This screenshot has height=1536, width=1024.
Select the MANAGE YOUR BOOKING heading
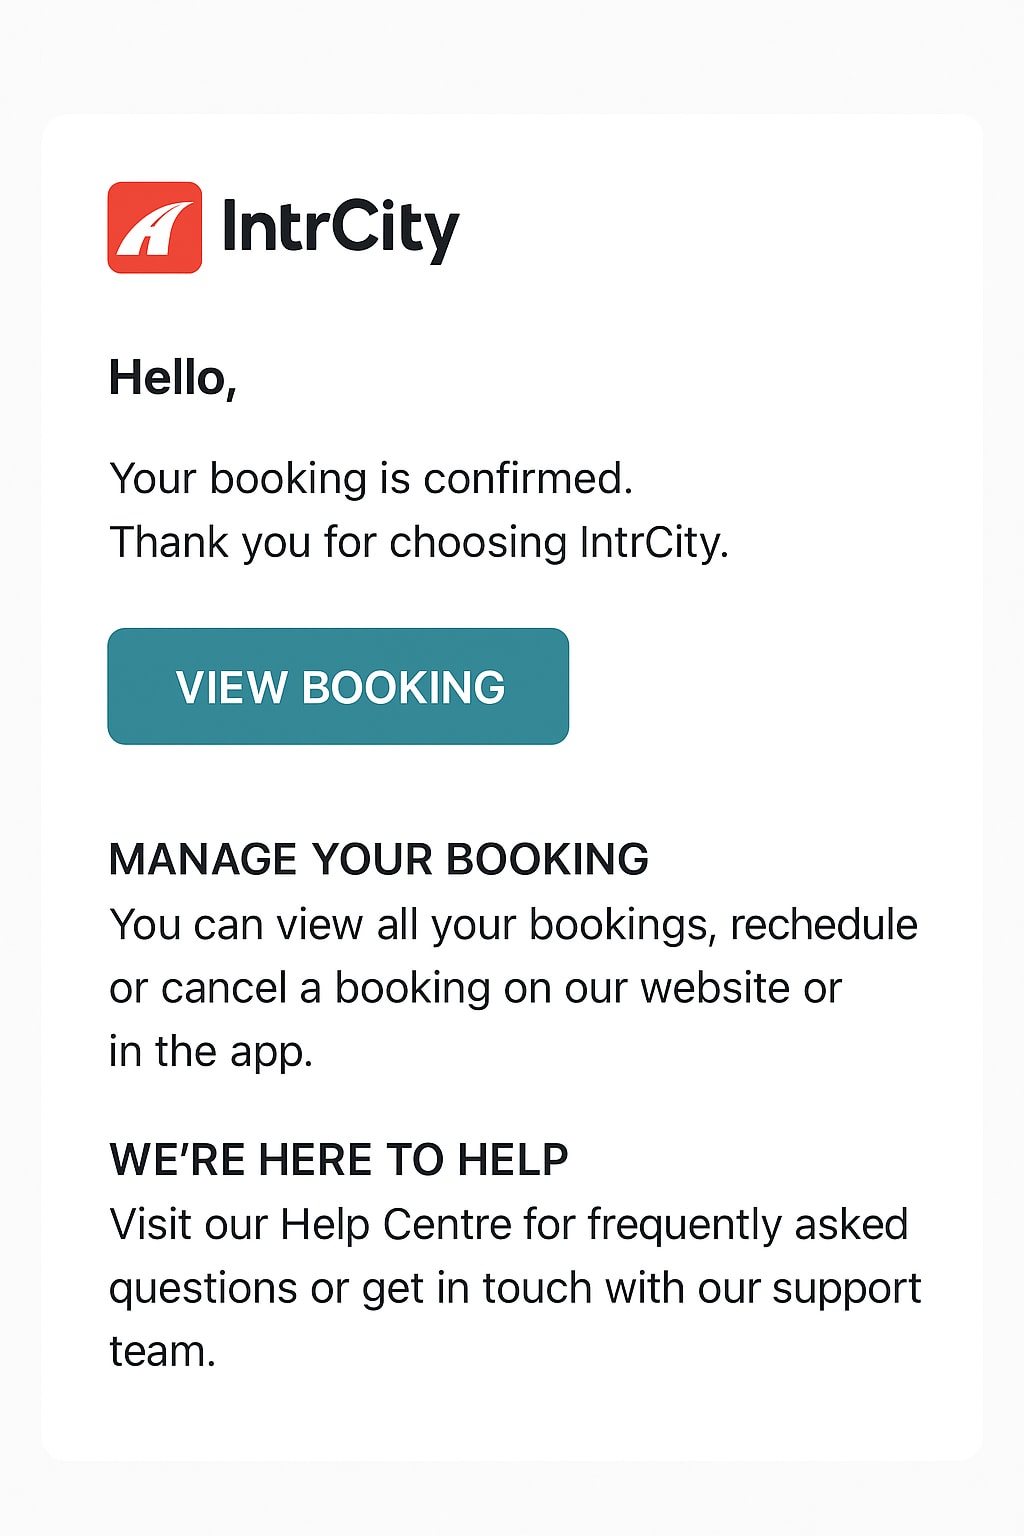coord(378,859)
